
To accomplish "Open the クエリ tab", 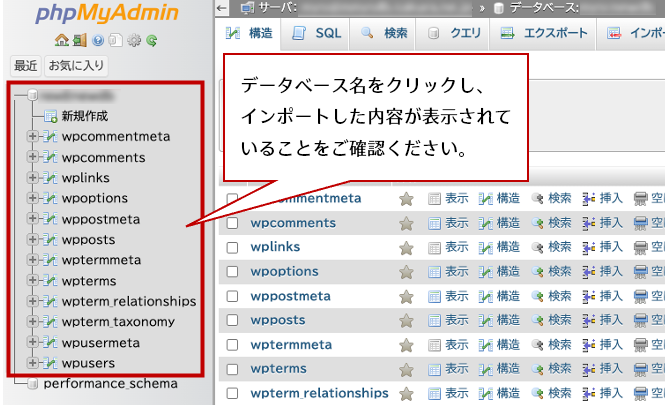I will click(454, 33).
